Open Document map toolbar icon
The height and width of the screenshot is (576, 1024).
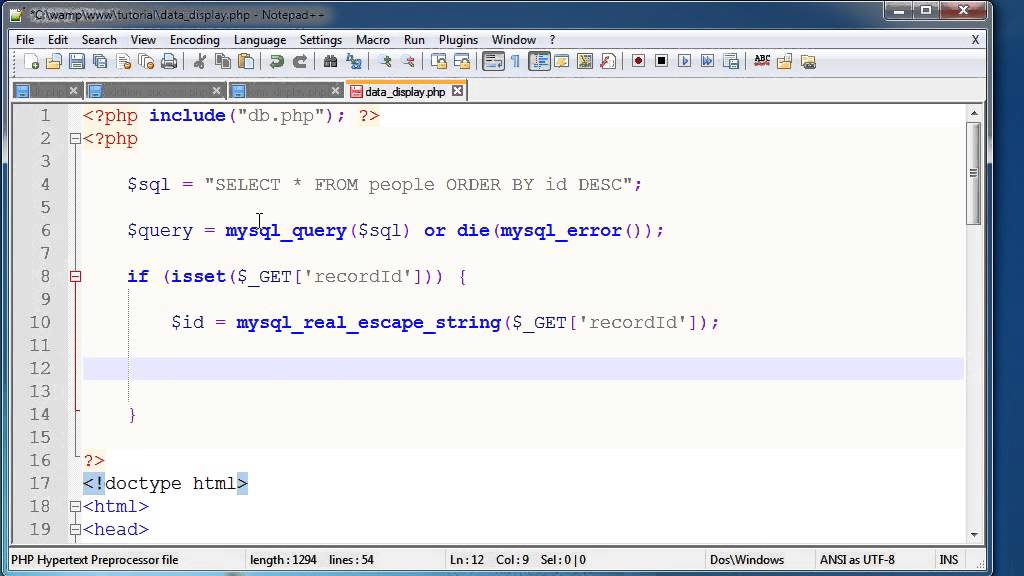pyautogui.click(x=584, y=61)
